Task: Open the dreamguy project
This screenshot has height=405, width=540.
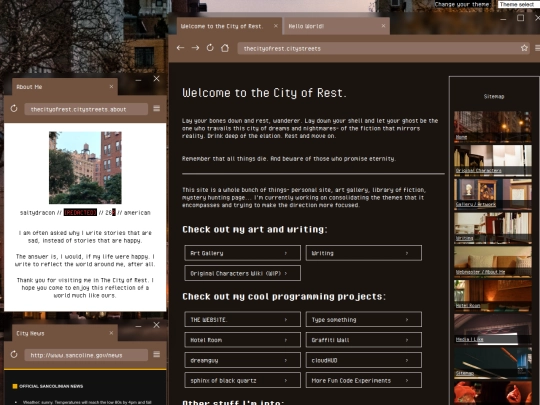Action: pyautogui.click(x=242, y=360)
